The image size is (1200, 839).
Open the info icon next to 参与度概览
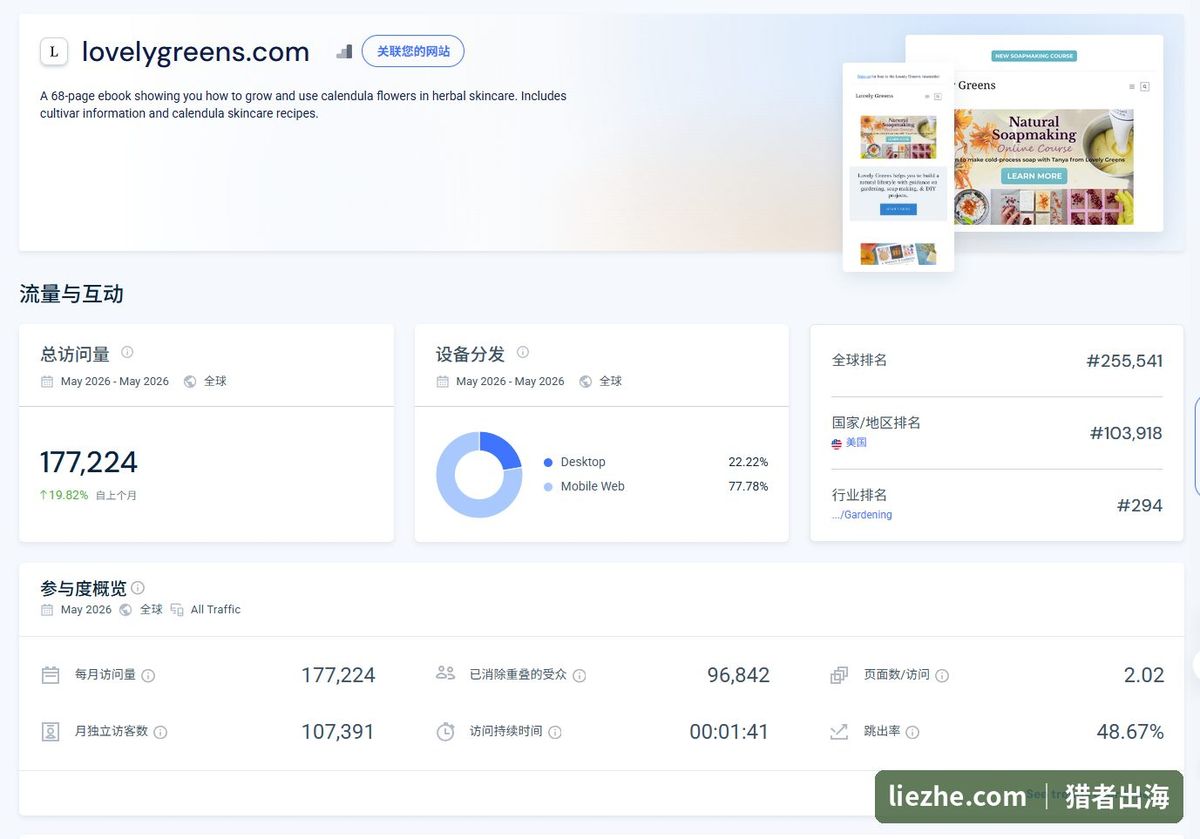coord(138,588)
